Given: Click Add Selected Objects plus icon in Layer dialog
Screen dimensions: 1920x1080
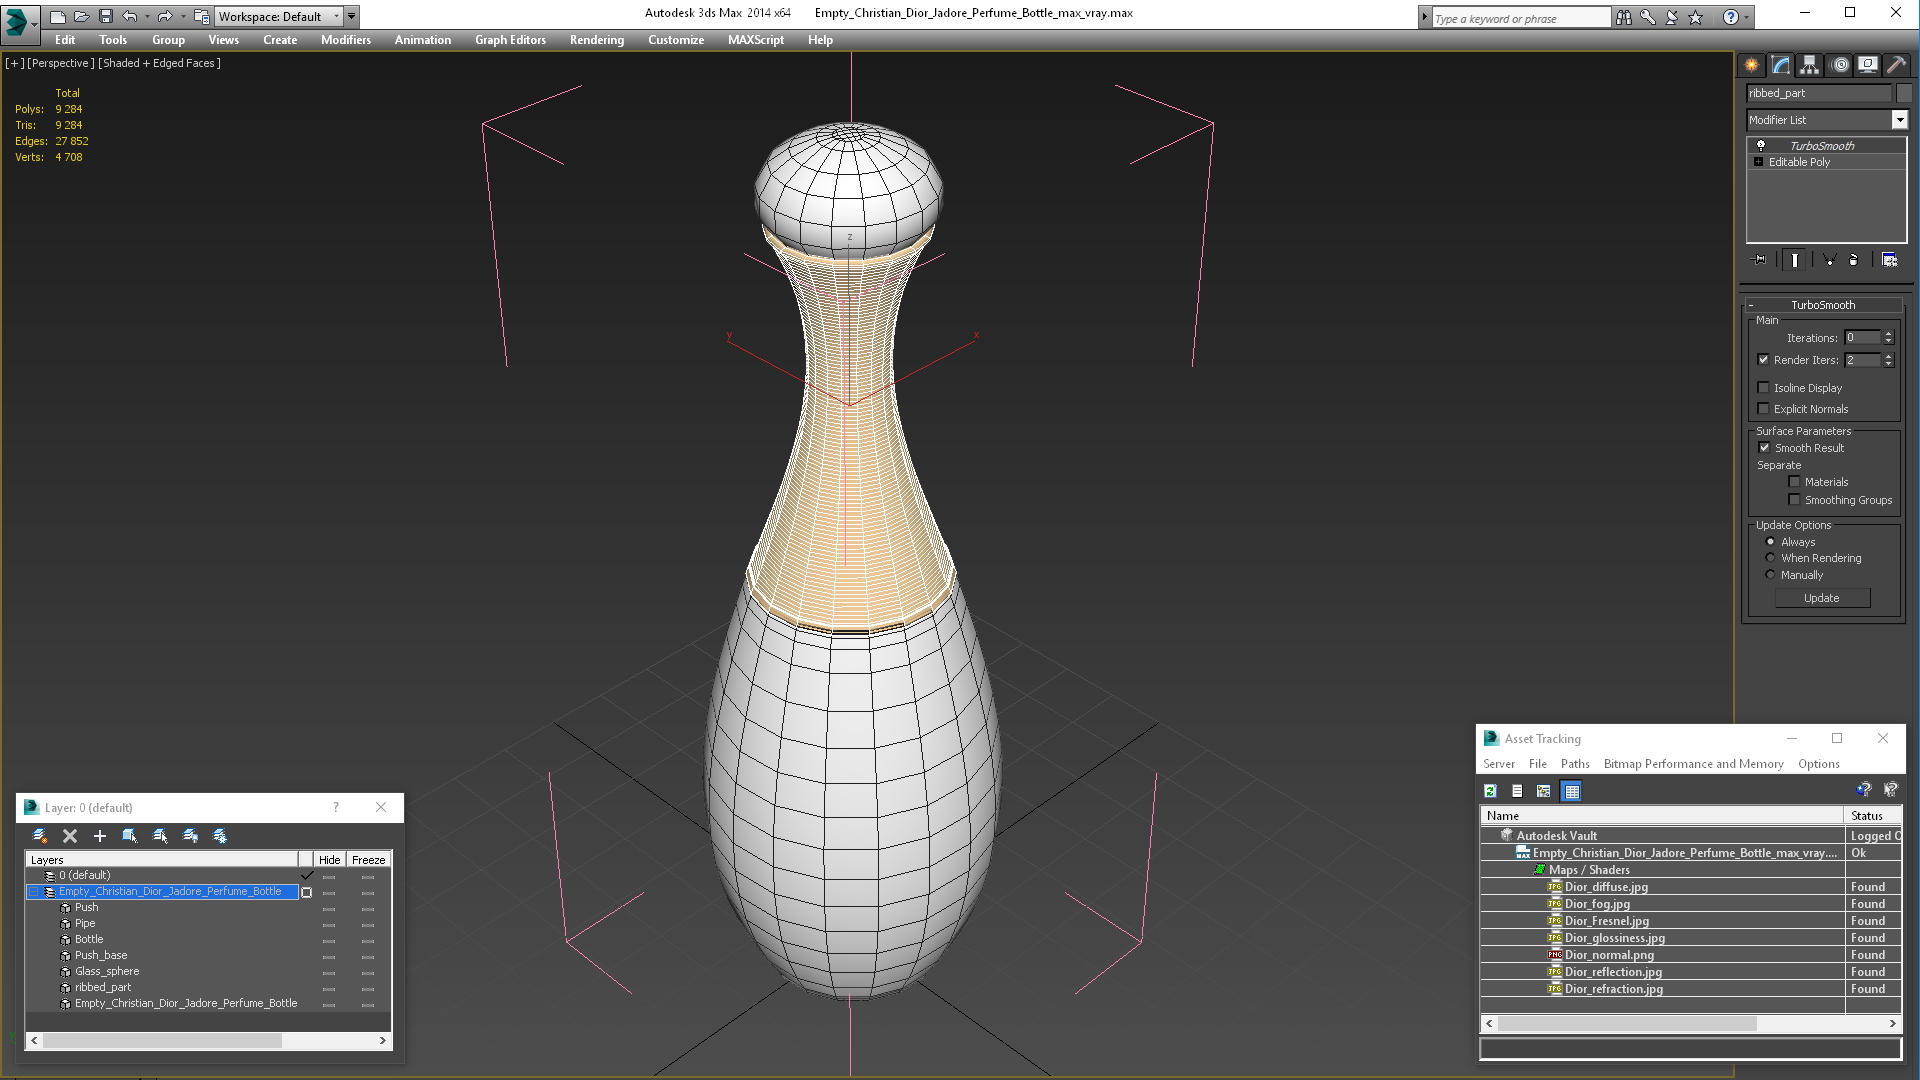Looking at the screenshot, I should coord(99,836).
